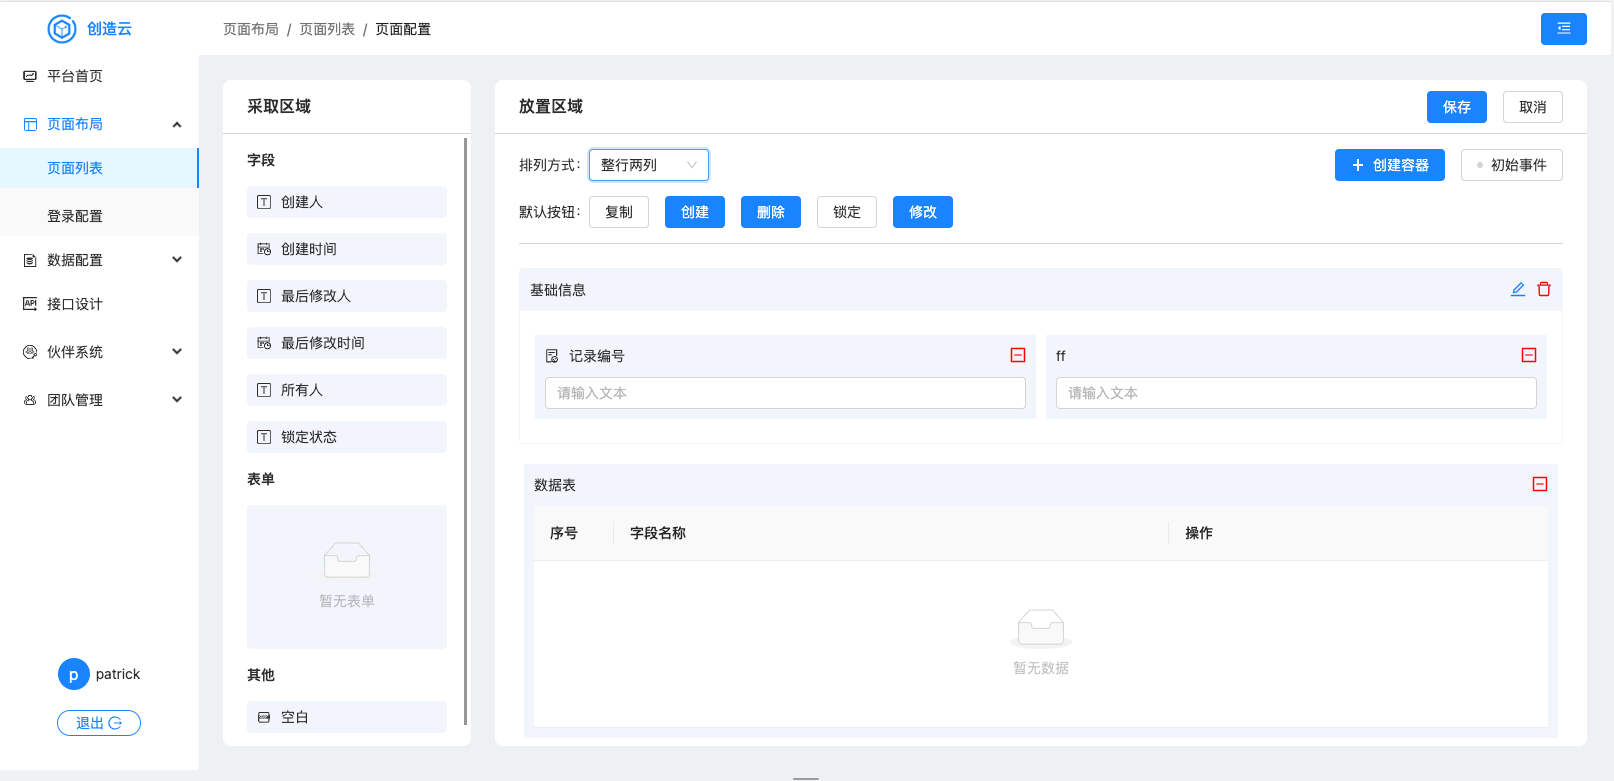
Task: Click the 页面布局 layout icon
Action: 30,124
